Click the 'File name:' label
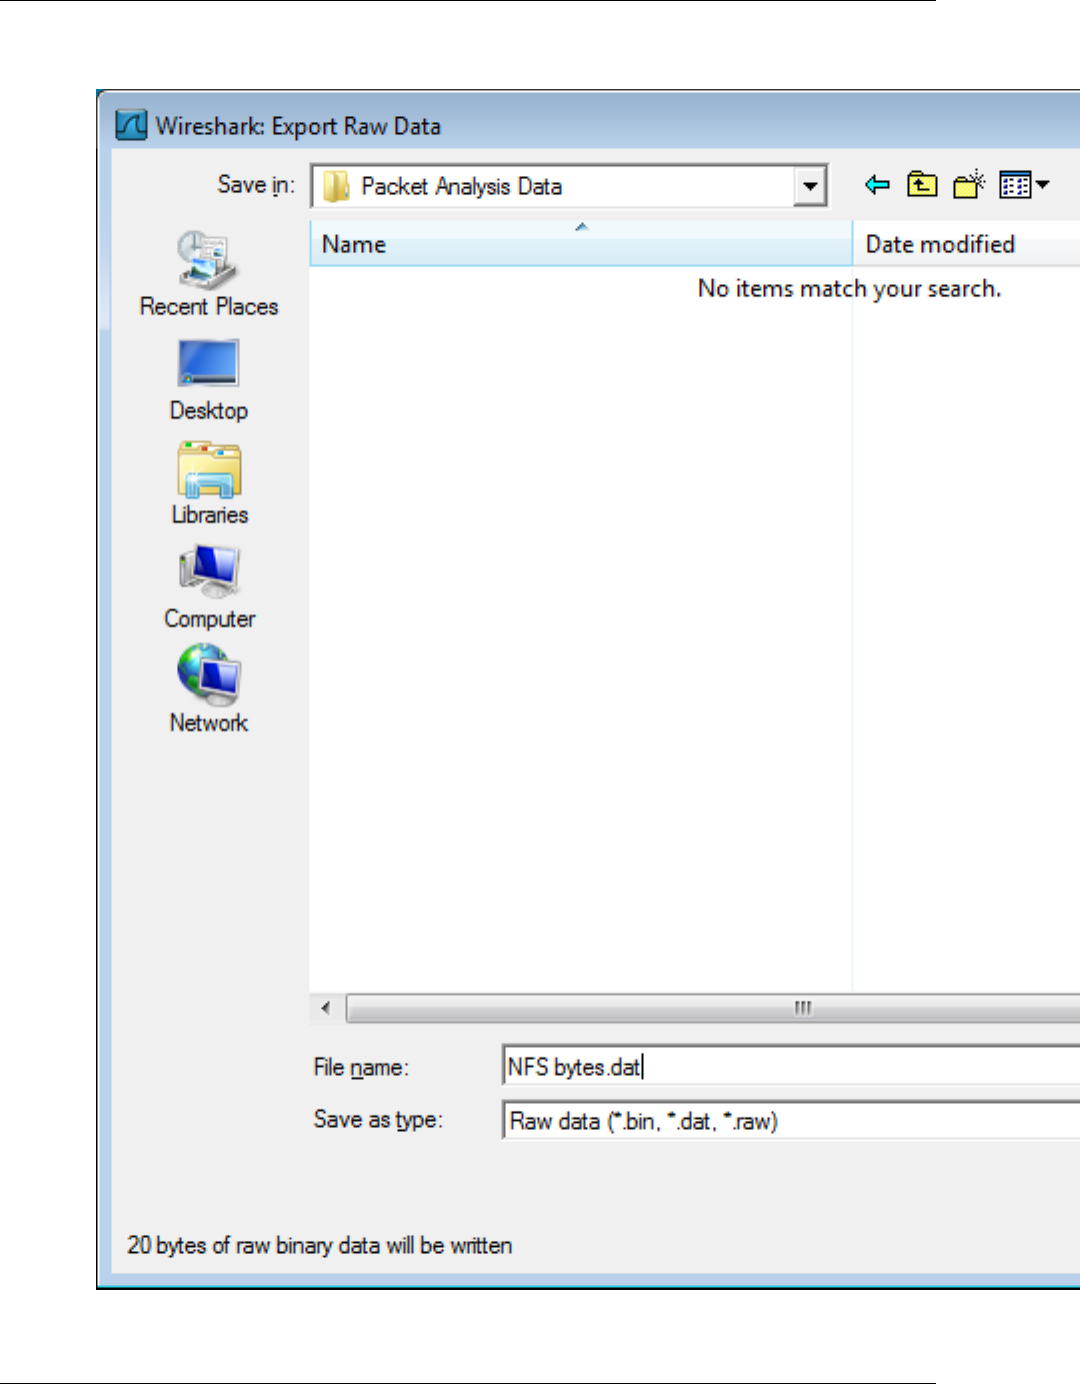This screenshot has width=1080, height=1384. tap(361, 1067)
